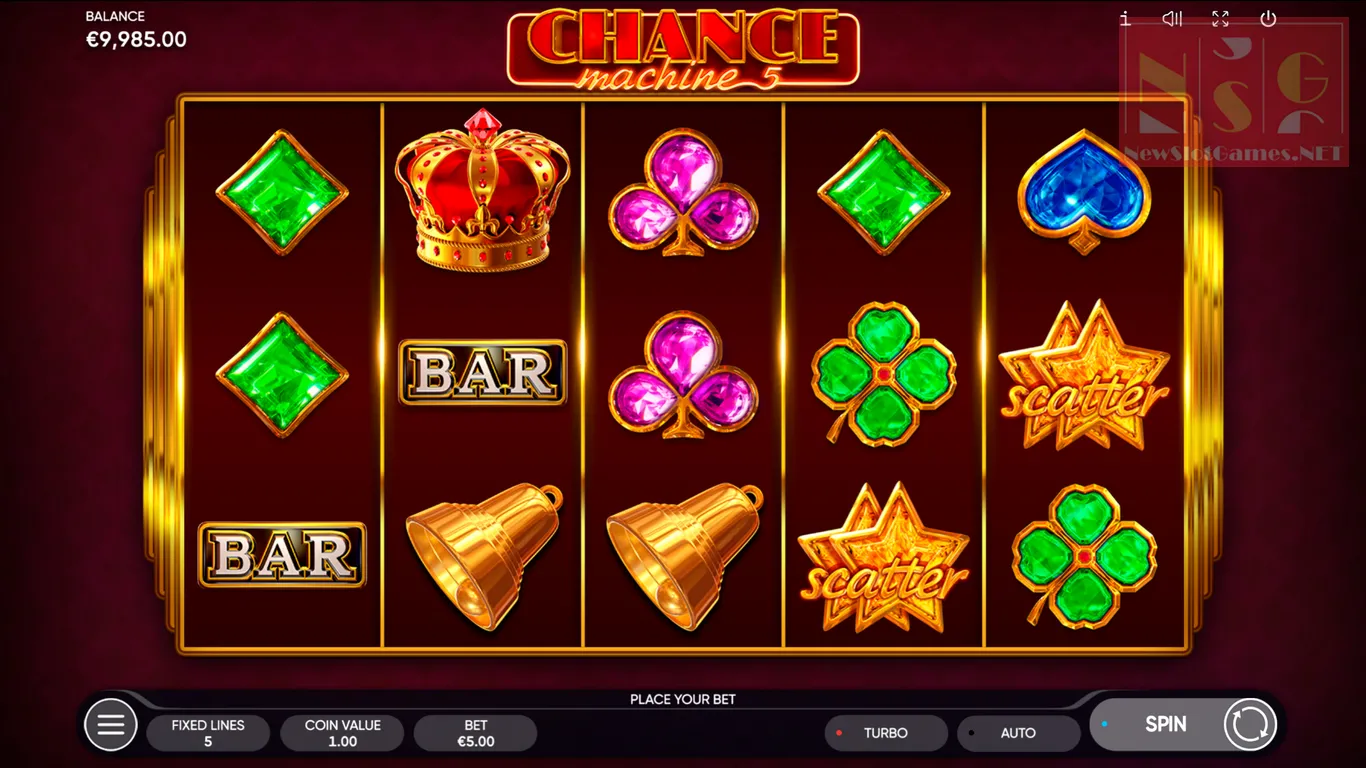Toggle Turbo mode on
The image size is (1366, 768).
point(886,733)
